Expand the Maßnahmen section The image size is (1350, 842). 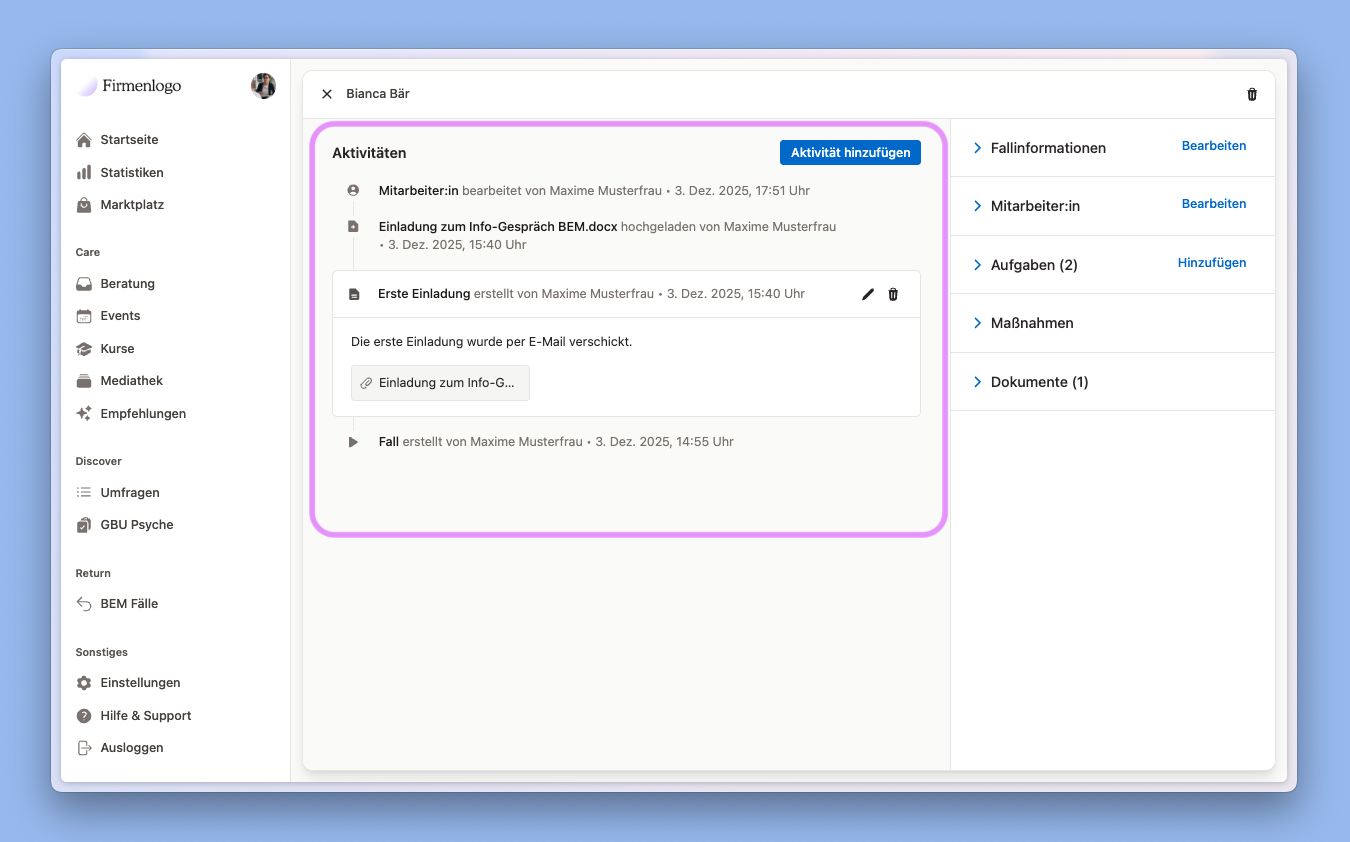pyautogui.click(x=977, y=323)
